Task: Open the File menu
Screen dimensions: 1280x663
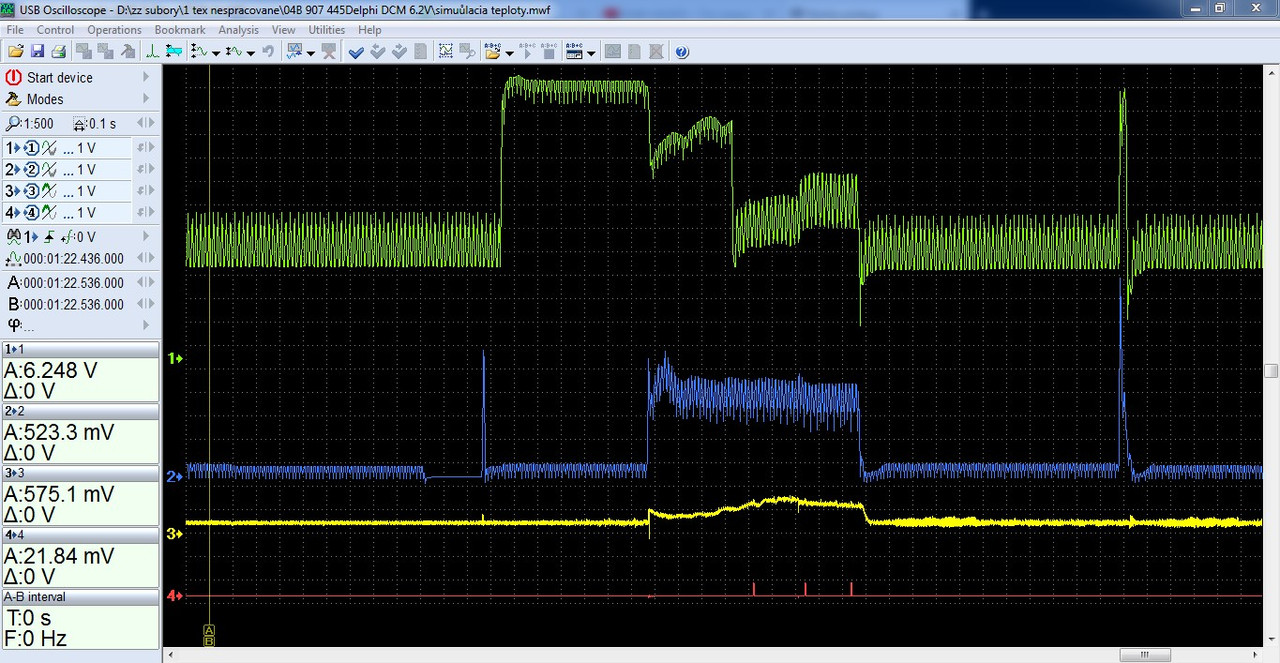Action: coord(15,30)
